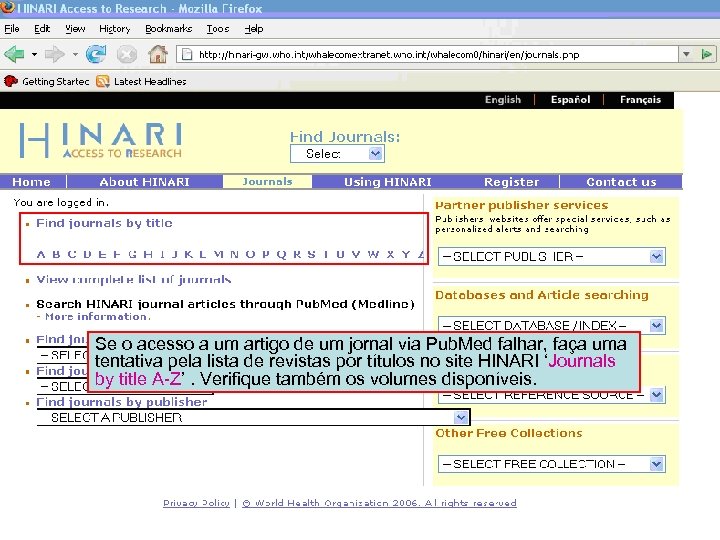The image size is (720, 540).
Task: Open the URL bar history dropdown
Action: click(686, 55)
